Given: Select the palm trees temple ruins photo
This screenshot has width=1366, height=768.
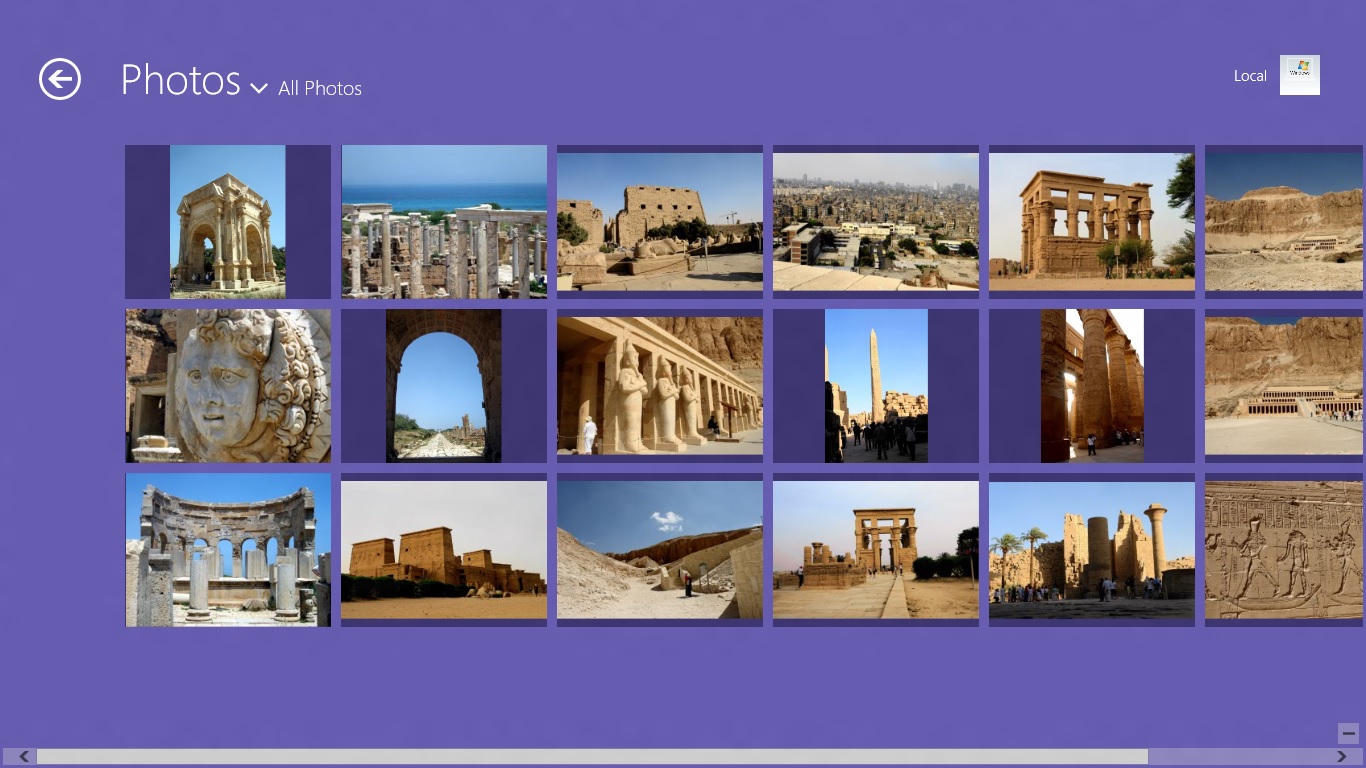Looking at the screenshot, I should [1092, 550].
